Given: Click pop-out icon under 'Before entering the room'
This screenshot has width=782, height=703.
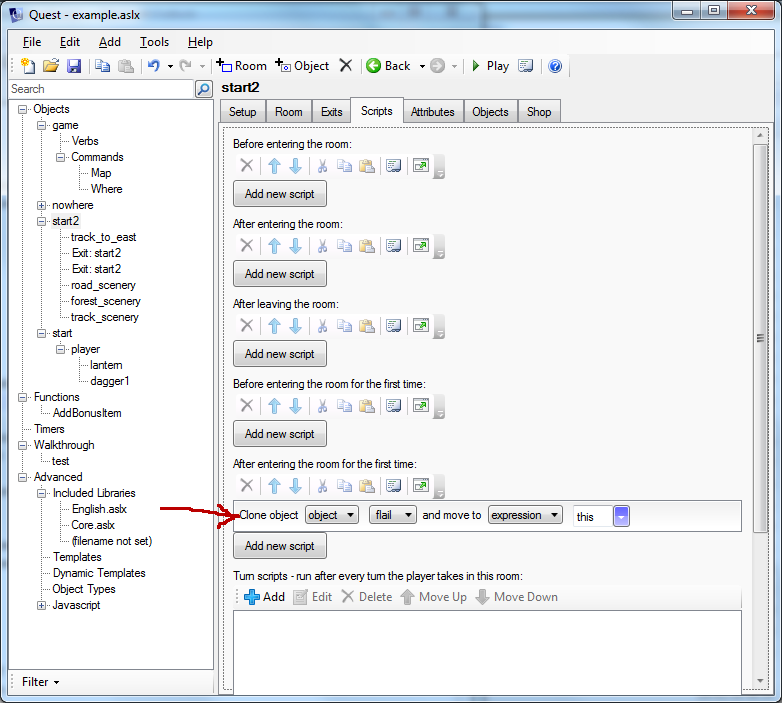Looking at the screenshot, I should pyautogui.click(x=421, y=165).
